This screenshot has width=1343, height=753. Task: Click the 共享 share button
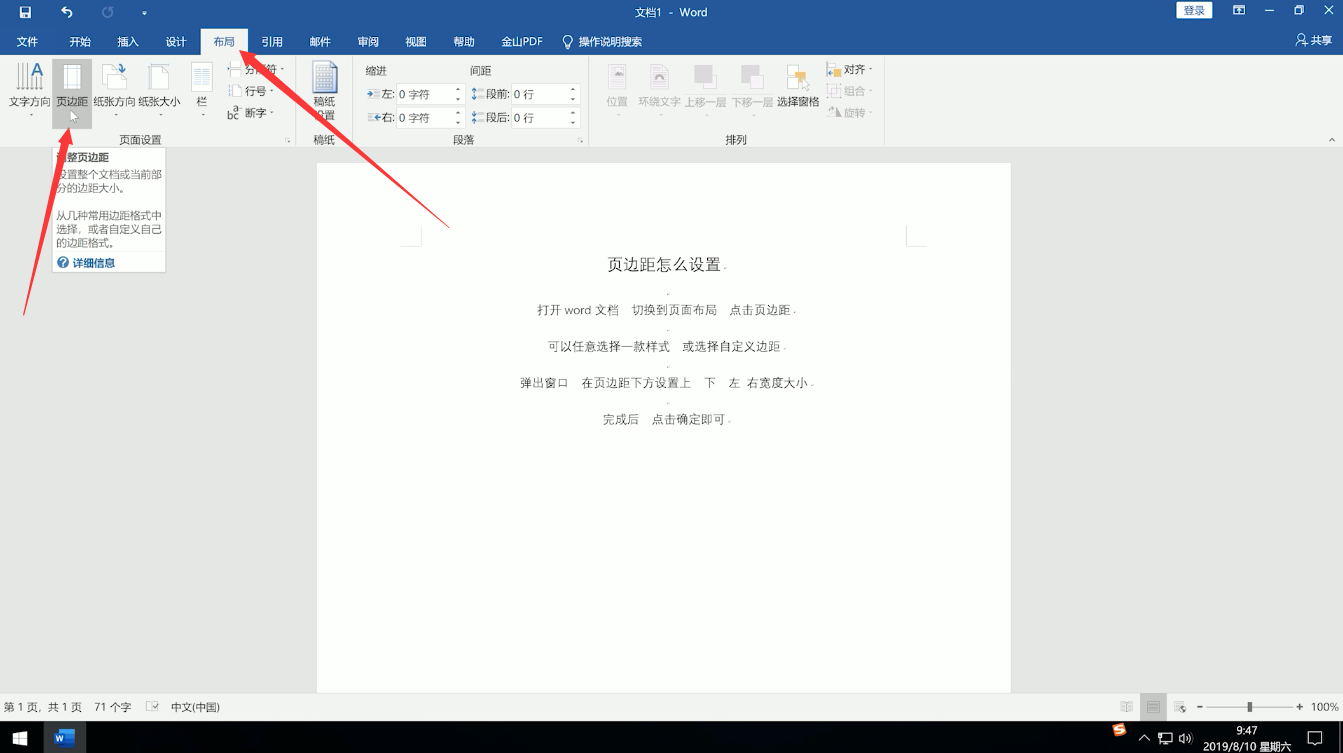click(1313, 40)
